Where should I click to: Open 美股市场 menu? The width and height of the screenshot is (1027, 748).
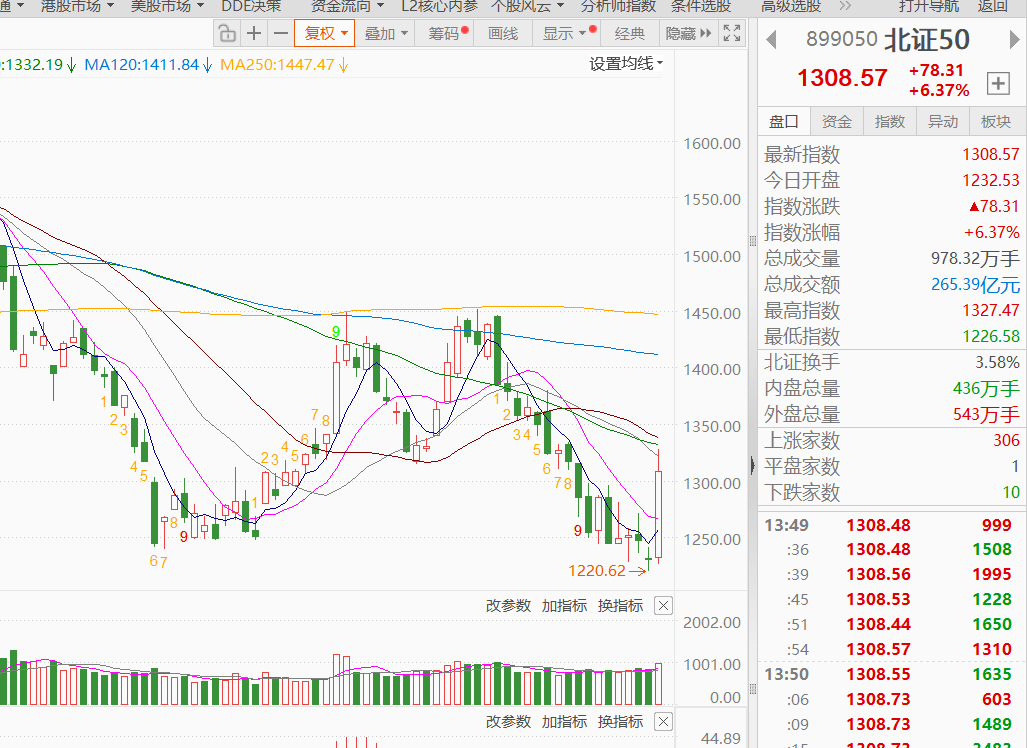pyautogui.click(x=167, y=7)
